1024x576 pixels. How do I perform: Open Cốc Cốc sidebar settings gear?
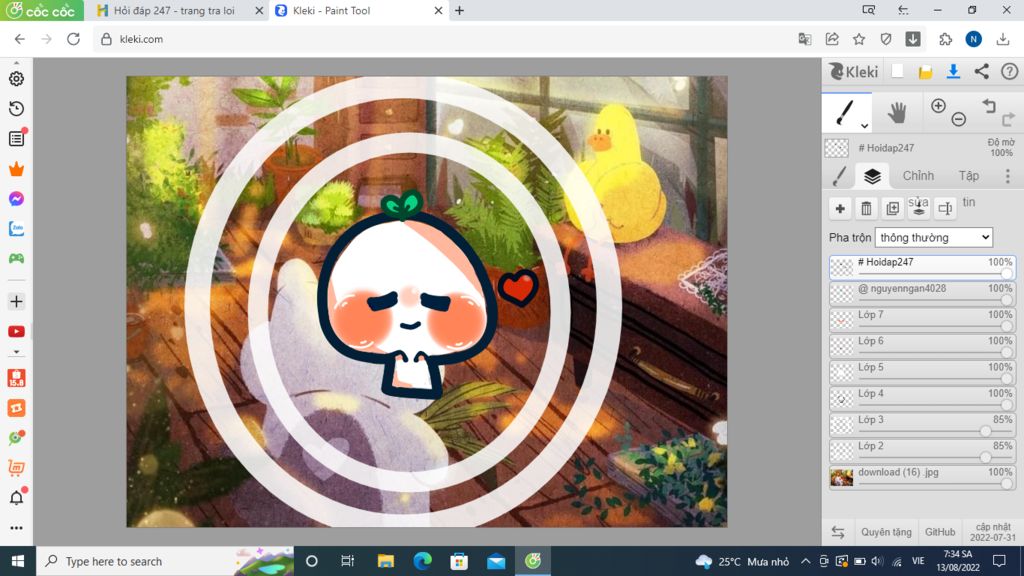click(16, 78)
